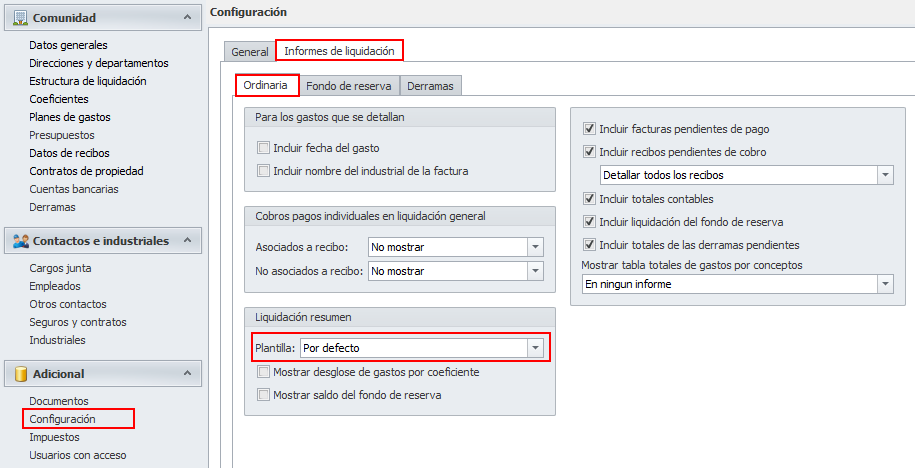Viewport: 915px width, 468px height.
Task: Select the Derramas tab
Action: pos(430,86)
